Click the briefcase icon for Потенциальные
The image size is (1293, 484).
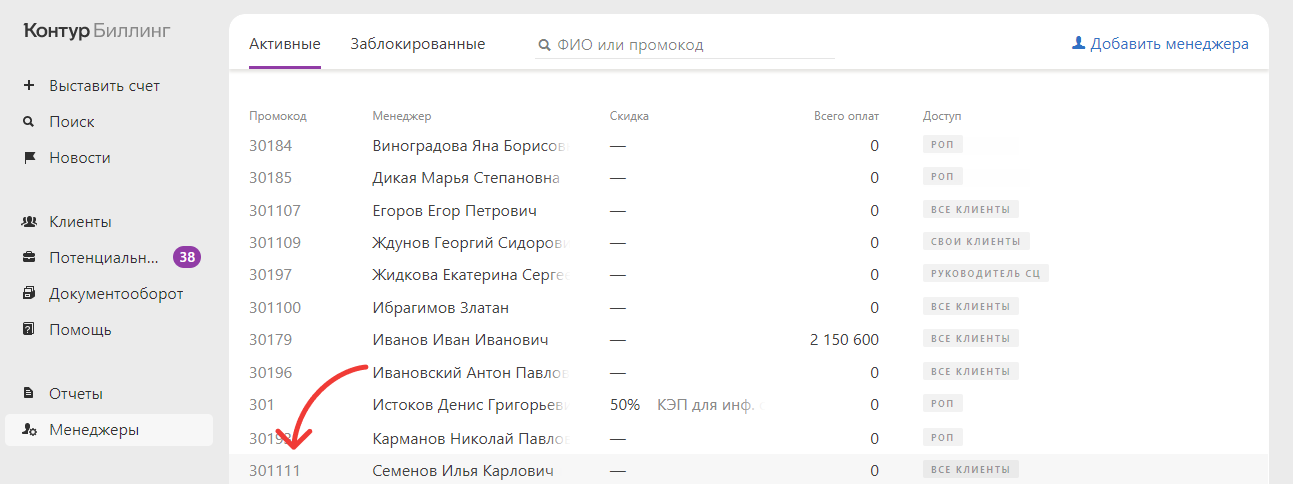pyautogui.click(x=29, y=258)
